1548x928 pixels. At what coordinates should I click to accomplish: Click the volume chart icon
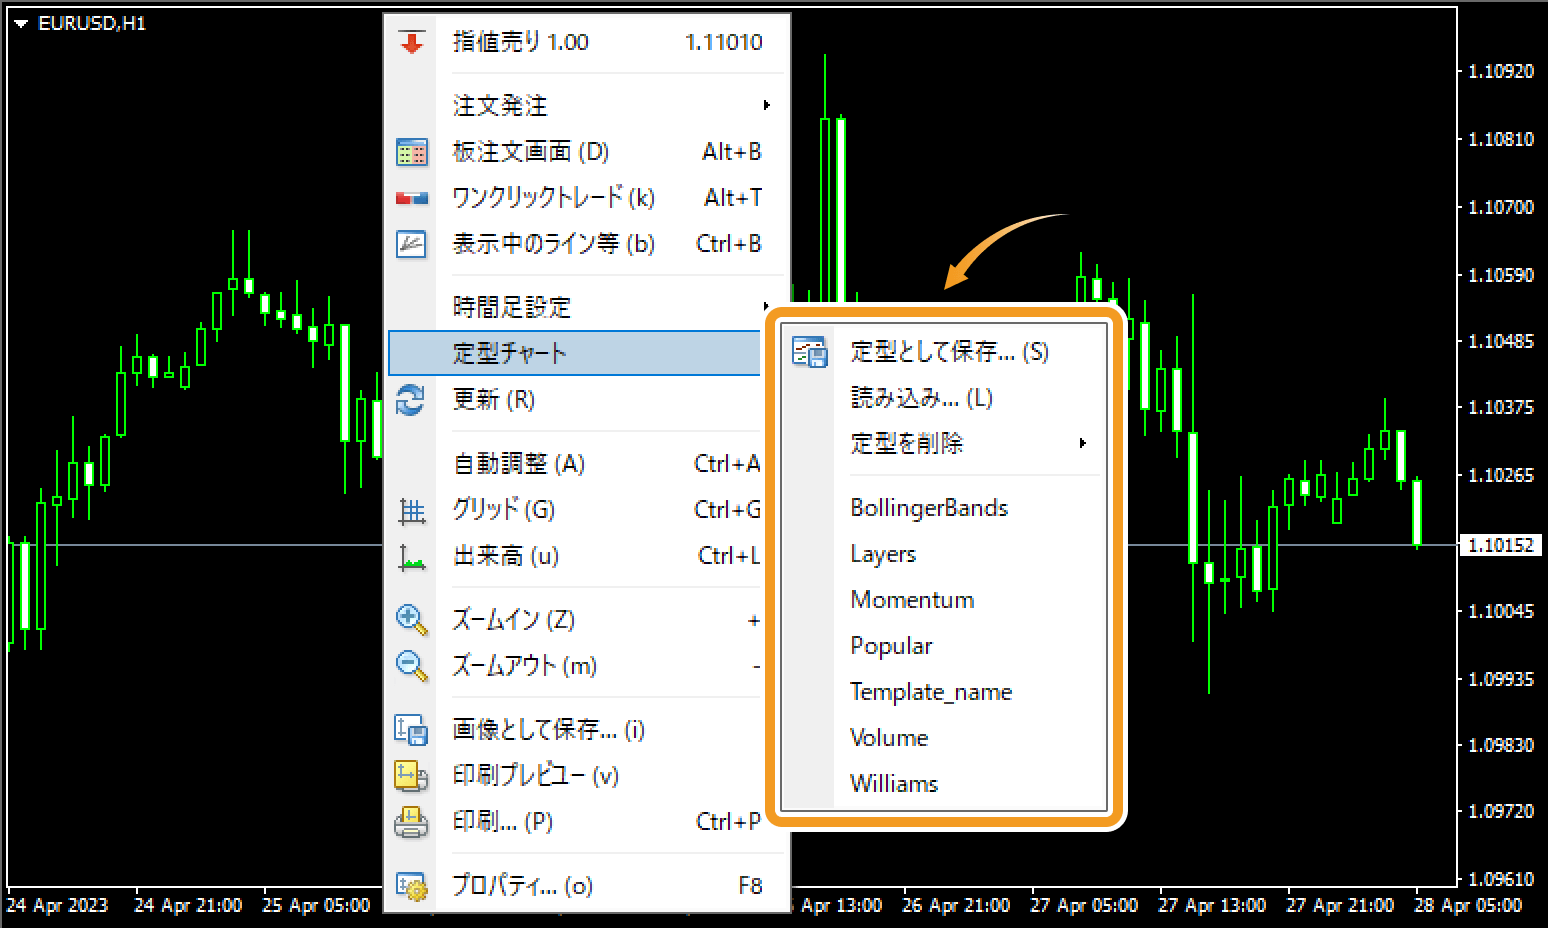click(x=411, y=557)
